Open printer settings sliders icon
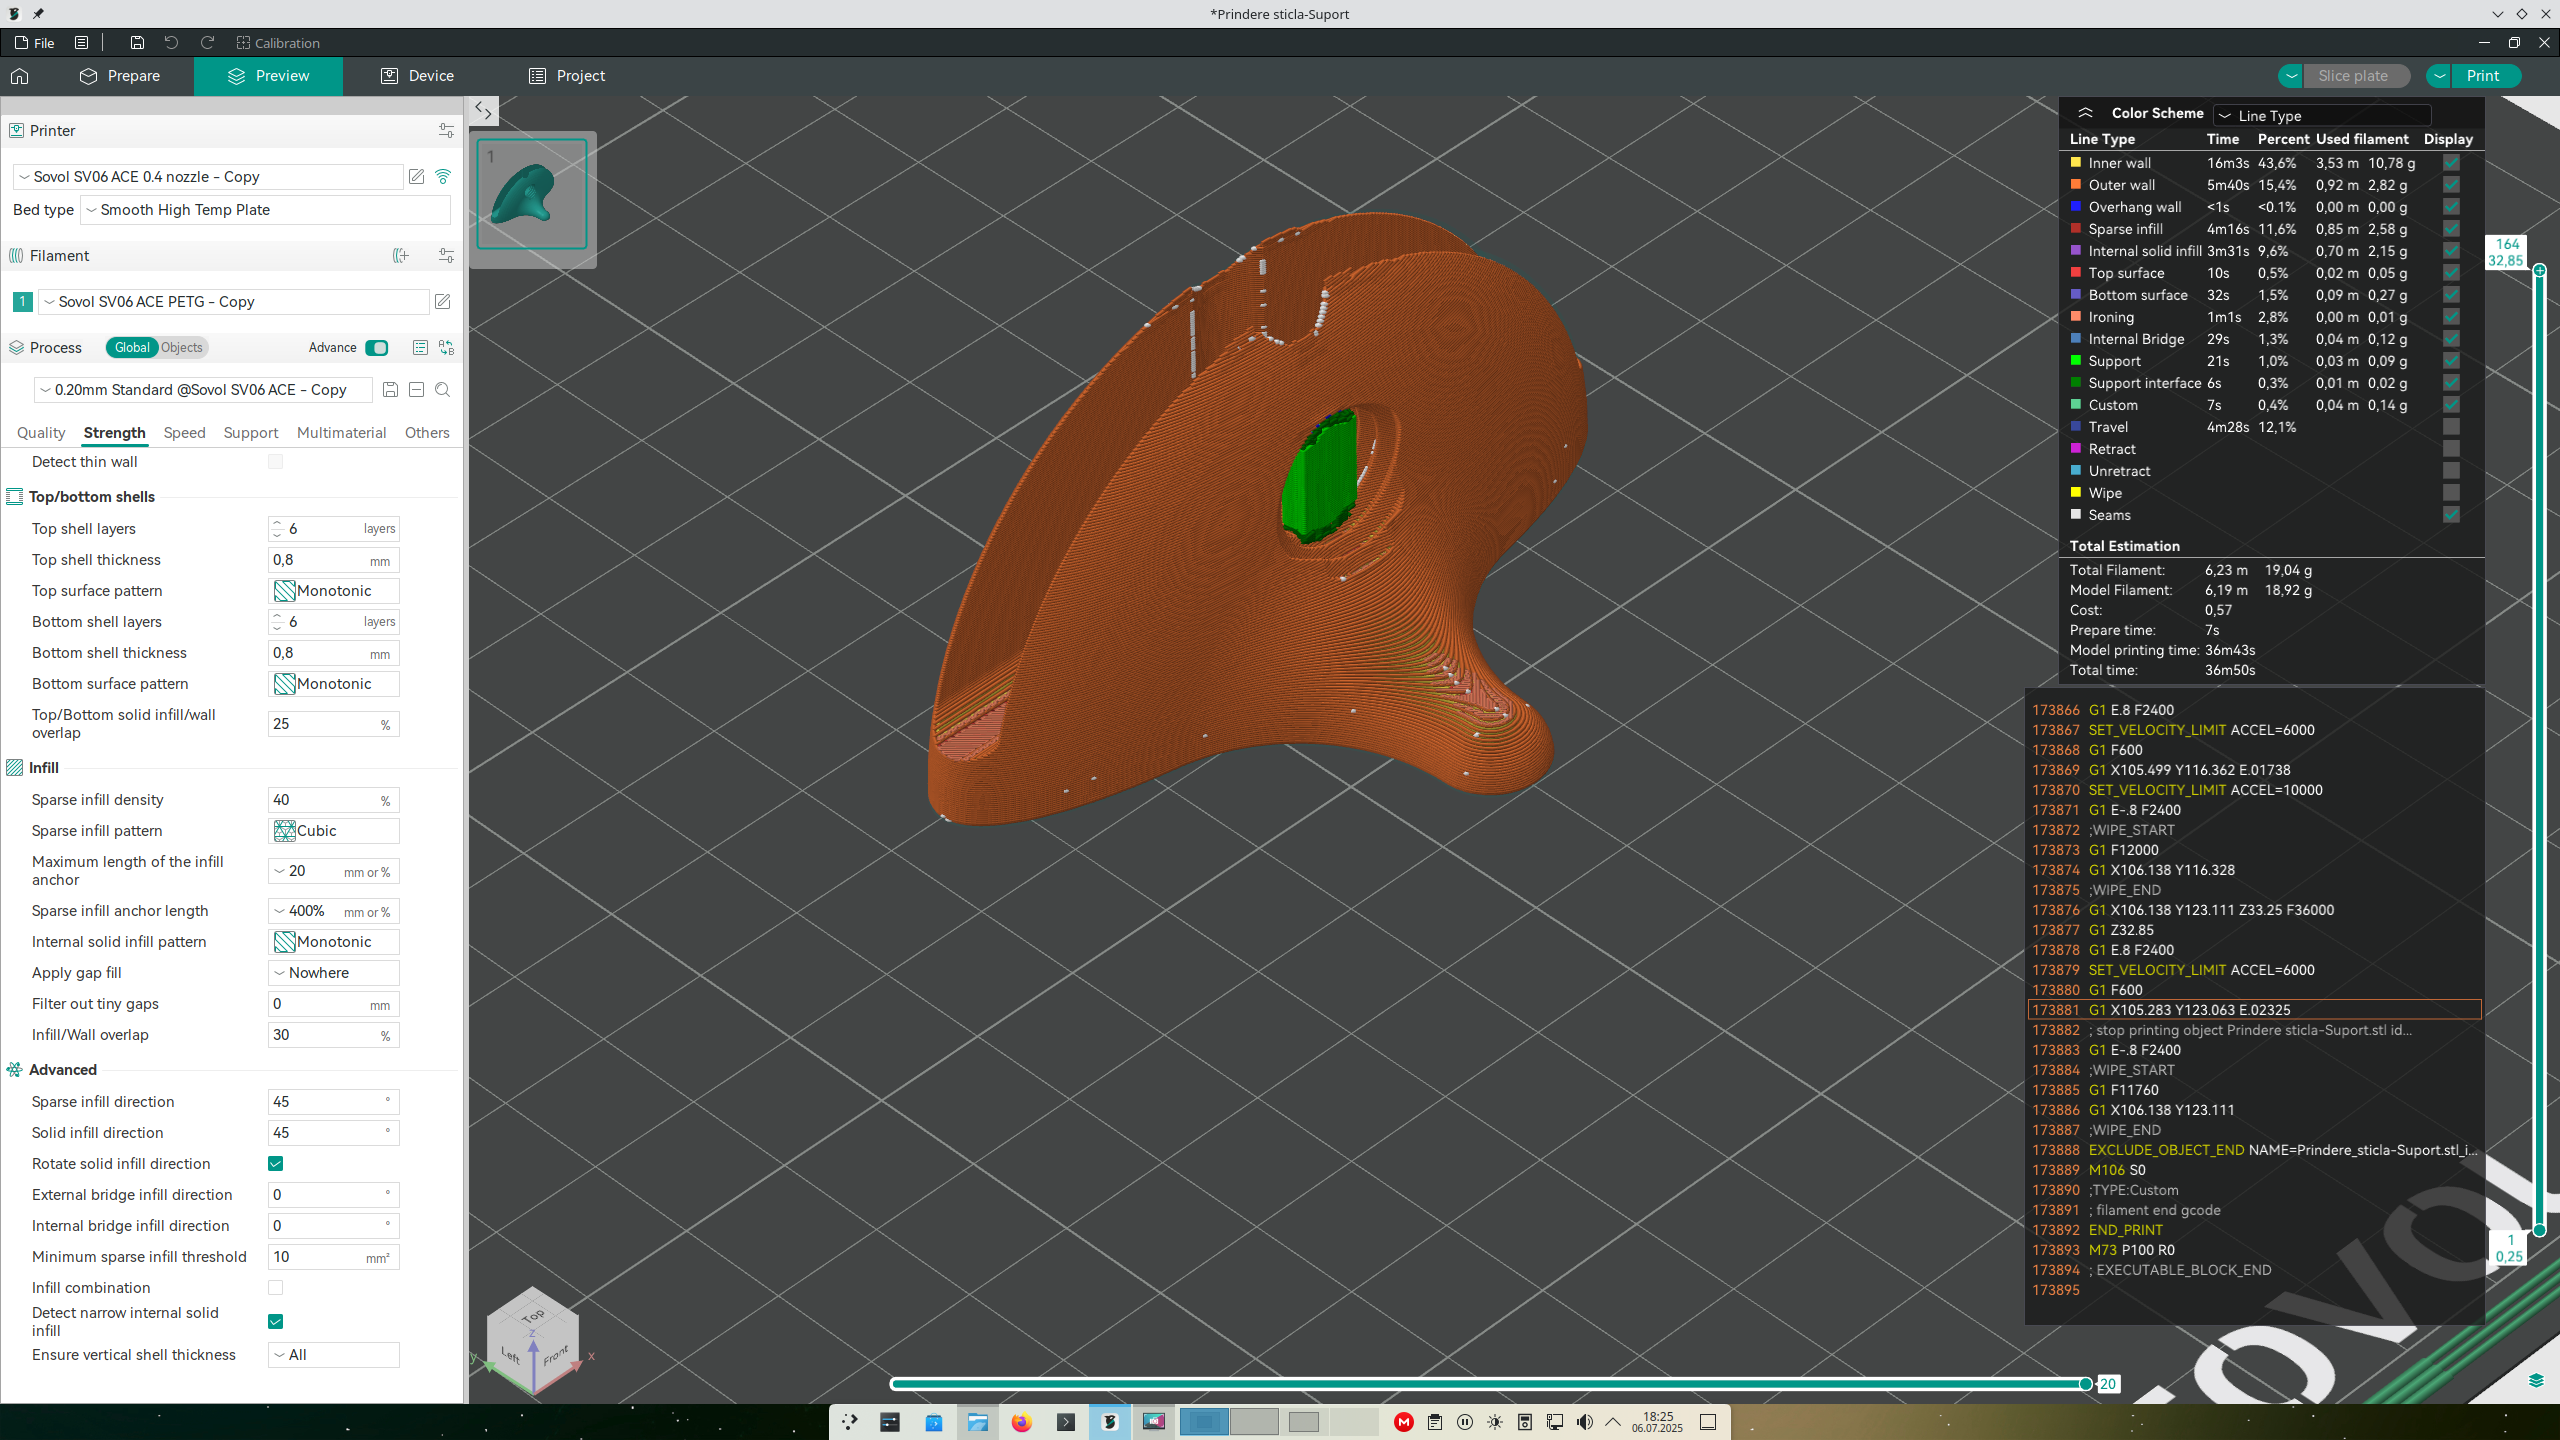This screenshot has height=1440, width=2560. (446, 131)
